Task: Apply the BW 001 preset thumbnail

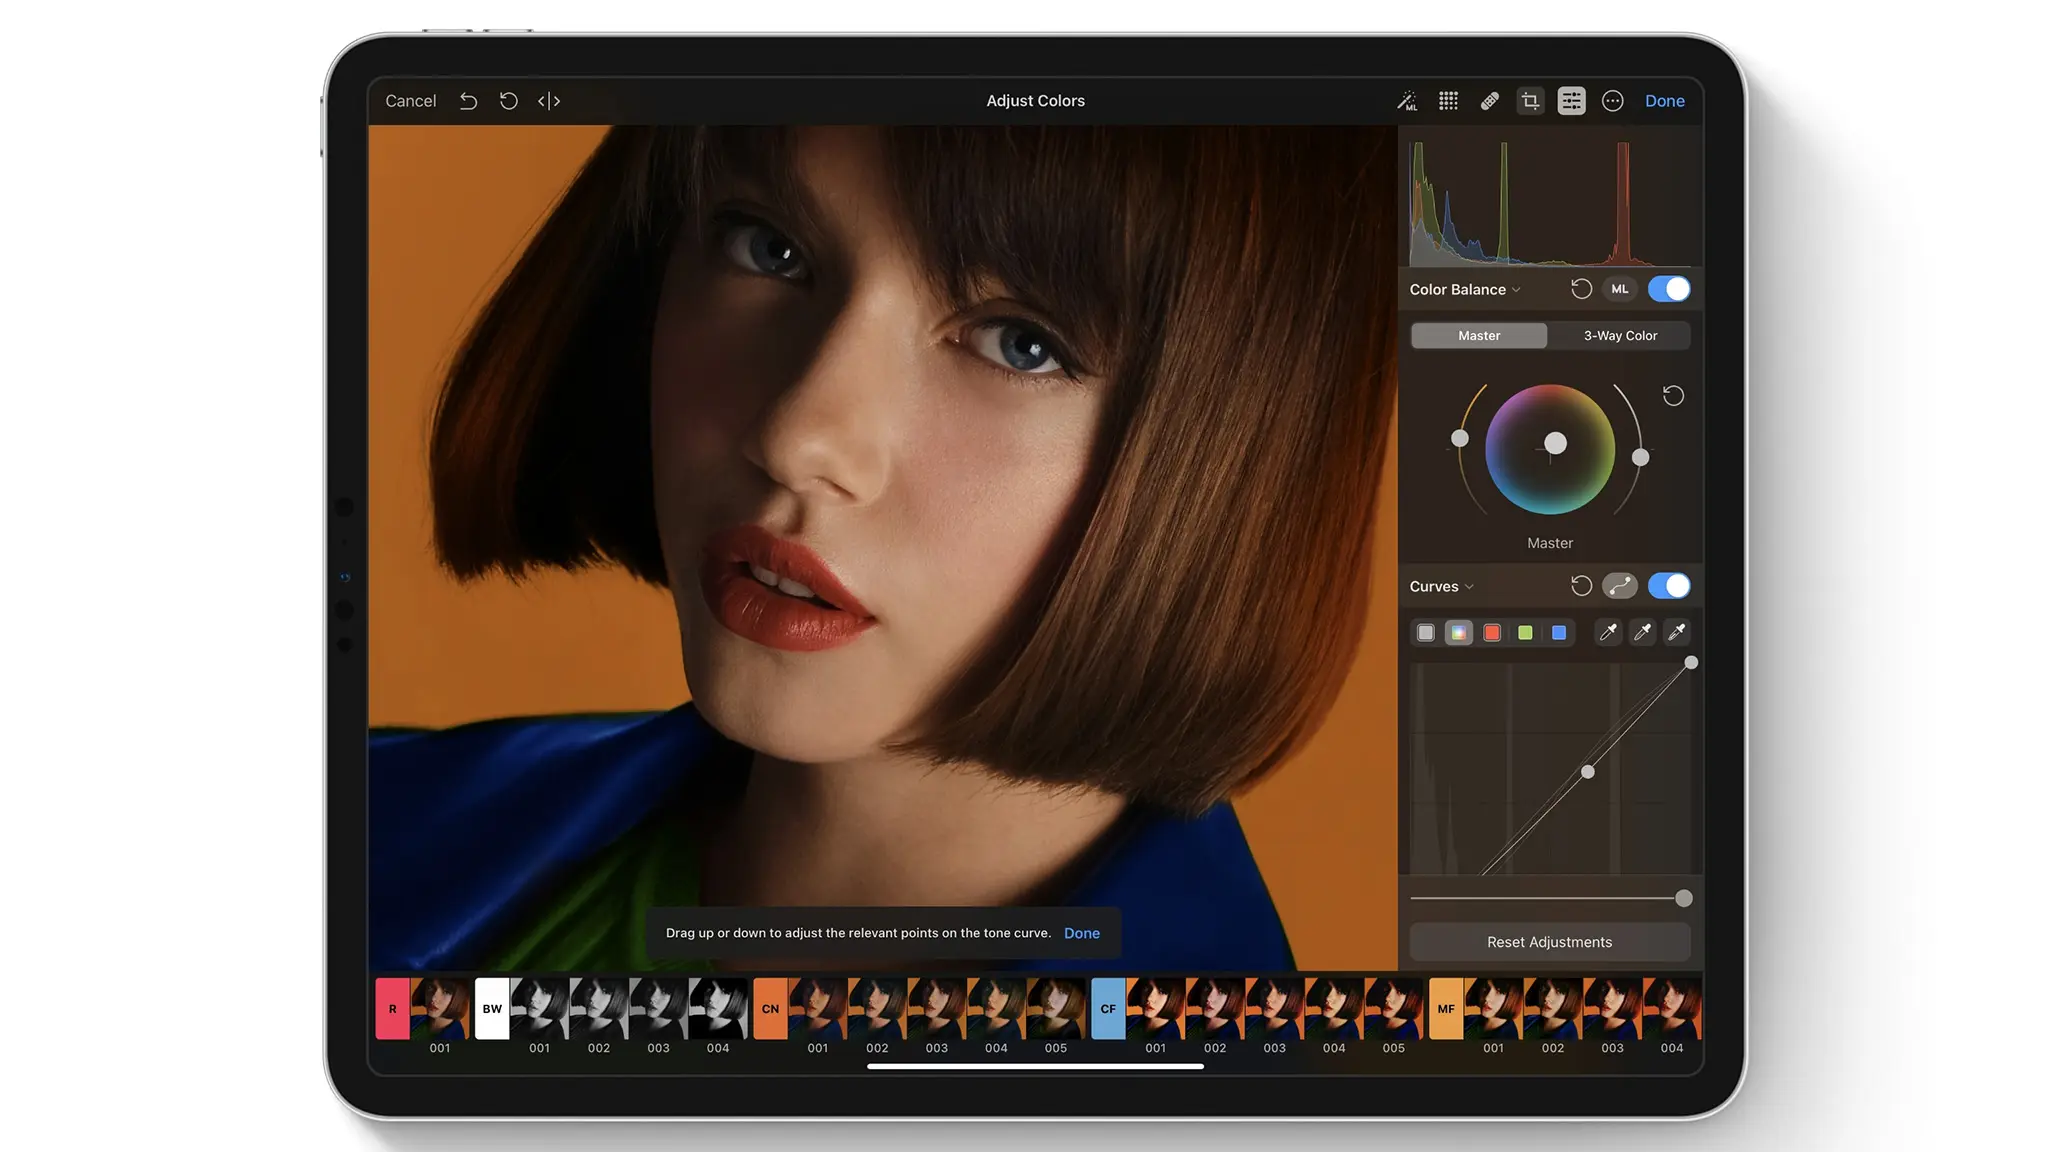Action: (540, 1009)
